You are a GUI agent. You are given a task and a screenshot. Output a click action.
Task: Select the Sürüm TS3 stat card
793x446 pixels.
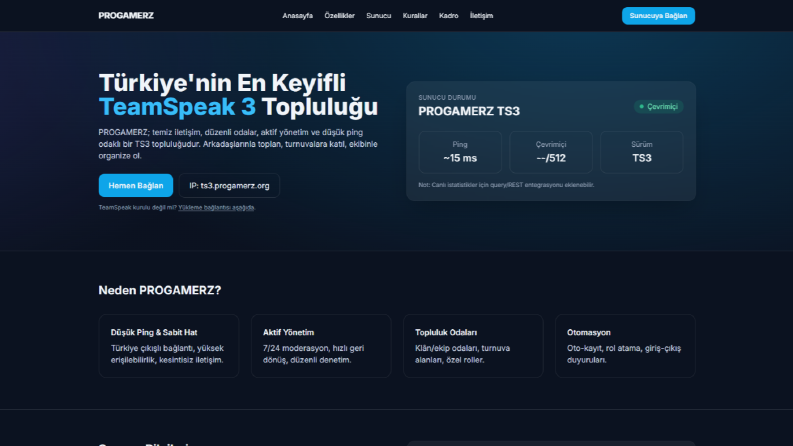point(641,152)
